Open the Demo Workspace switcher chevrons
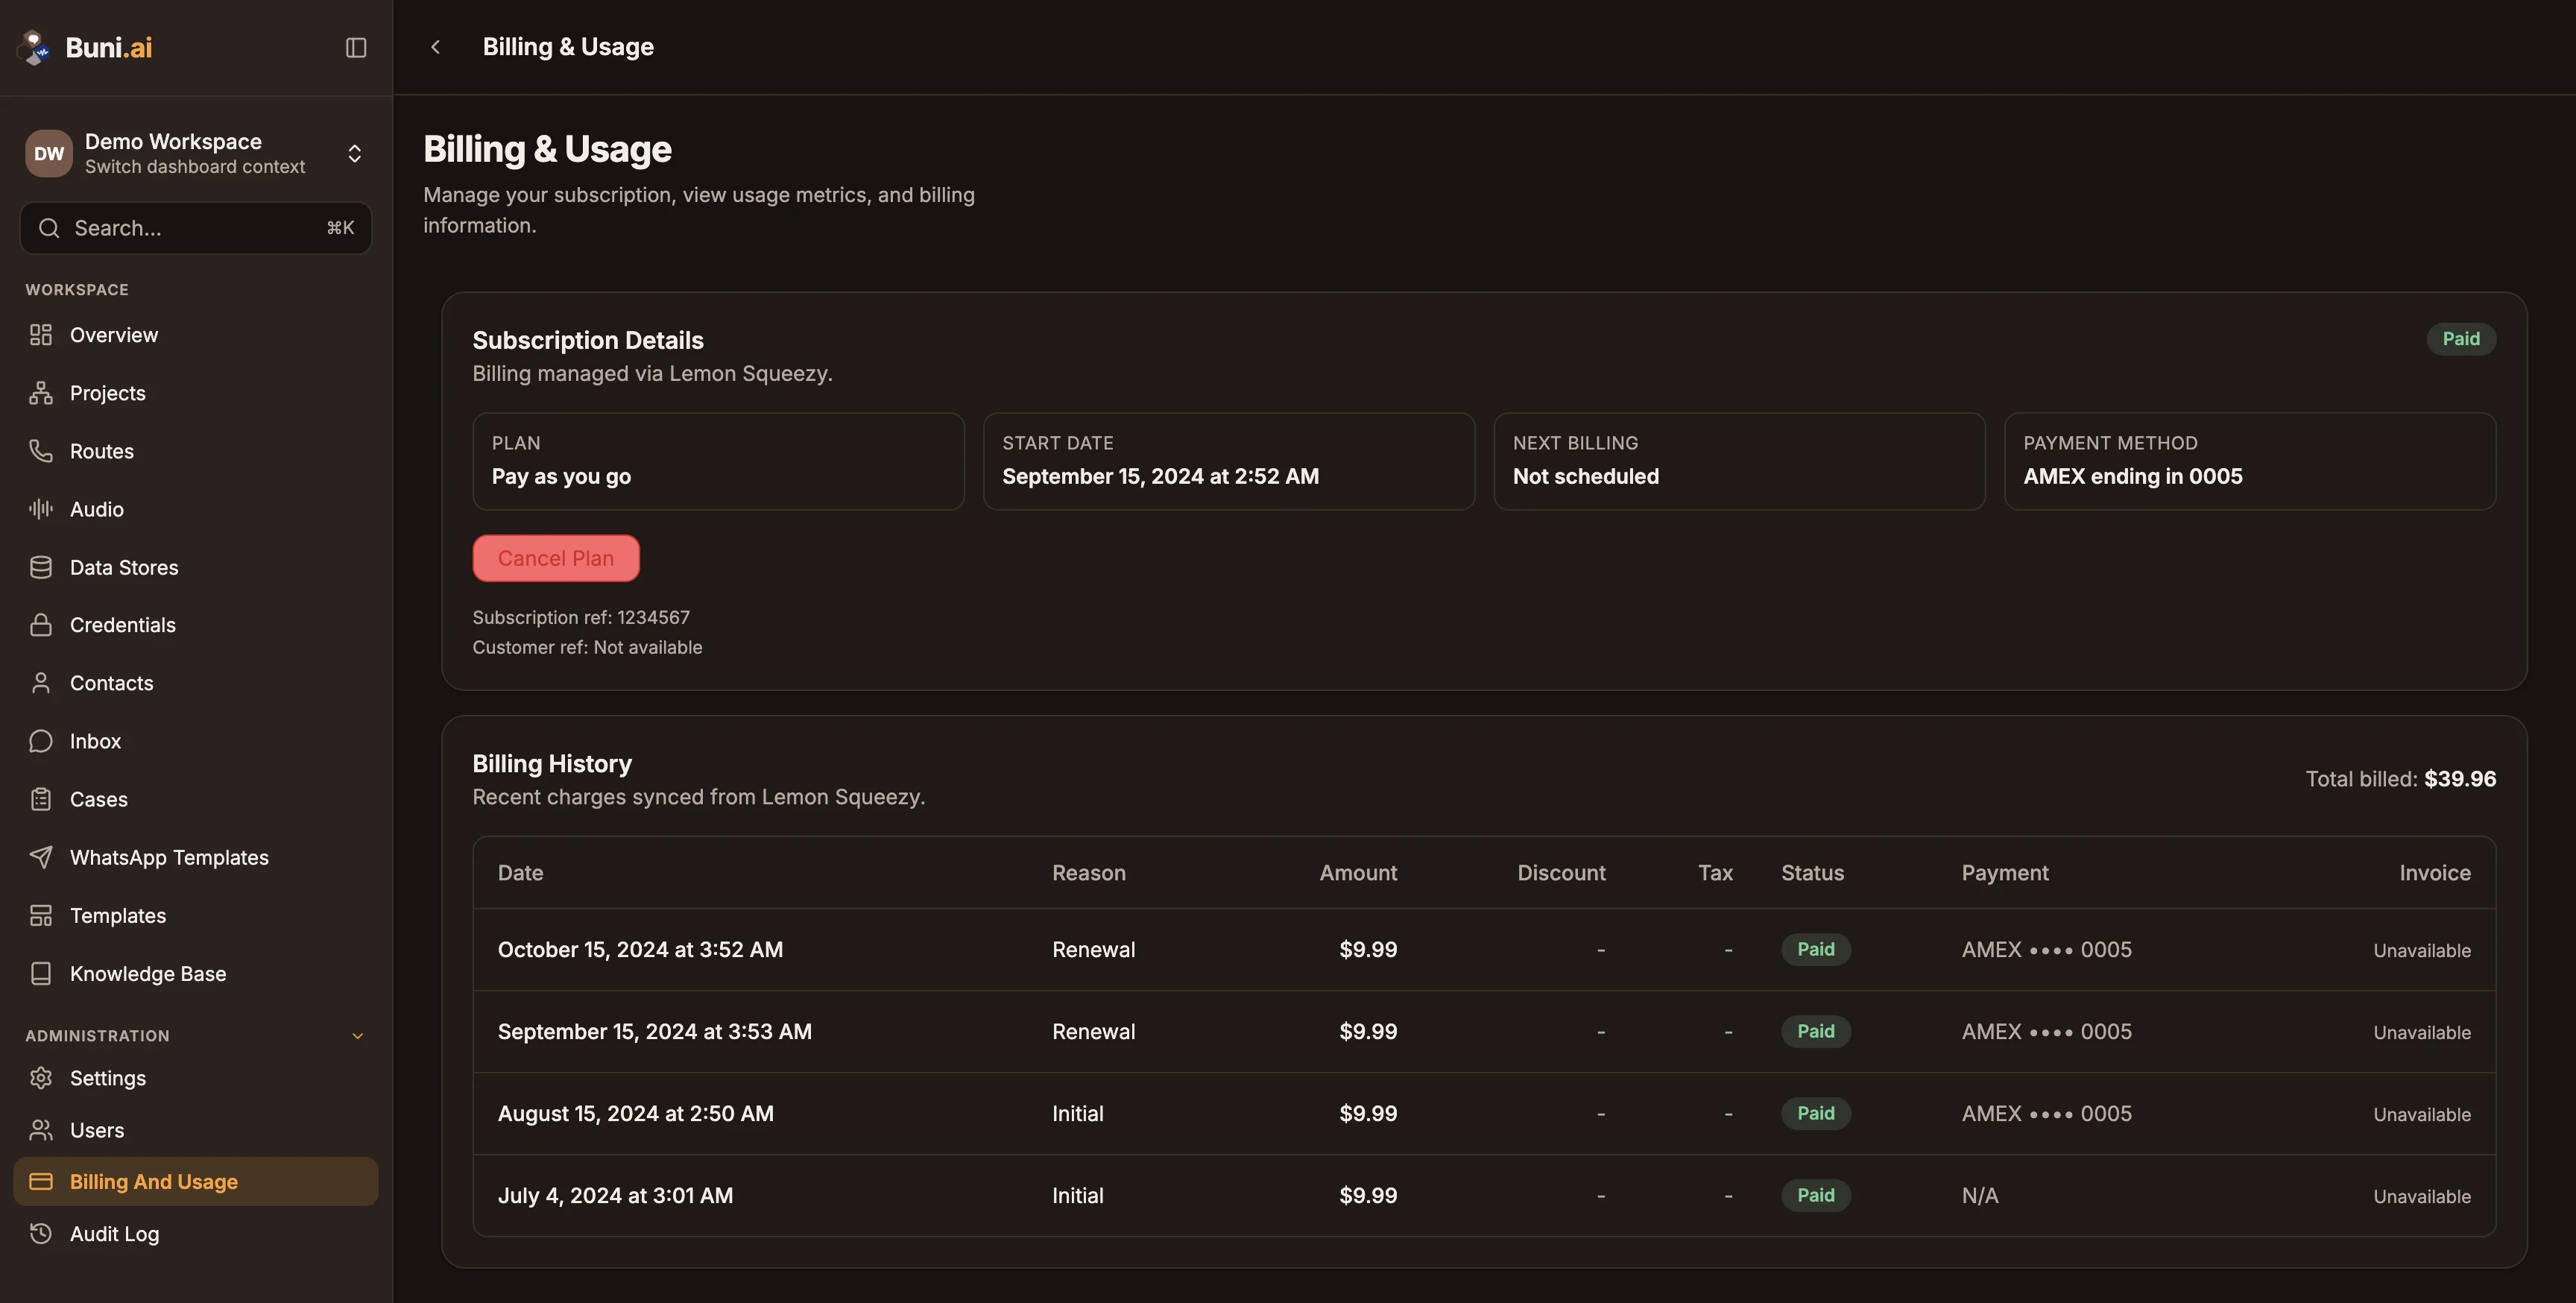 point(355,153)
